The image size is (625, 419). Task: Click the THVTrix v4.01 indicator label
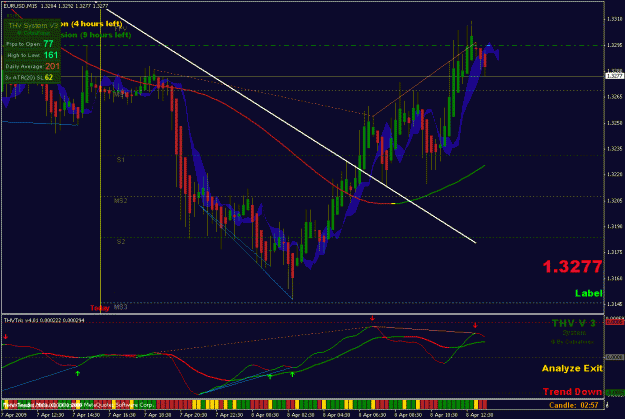coord(44,320)
